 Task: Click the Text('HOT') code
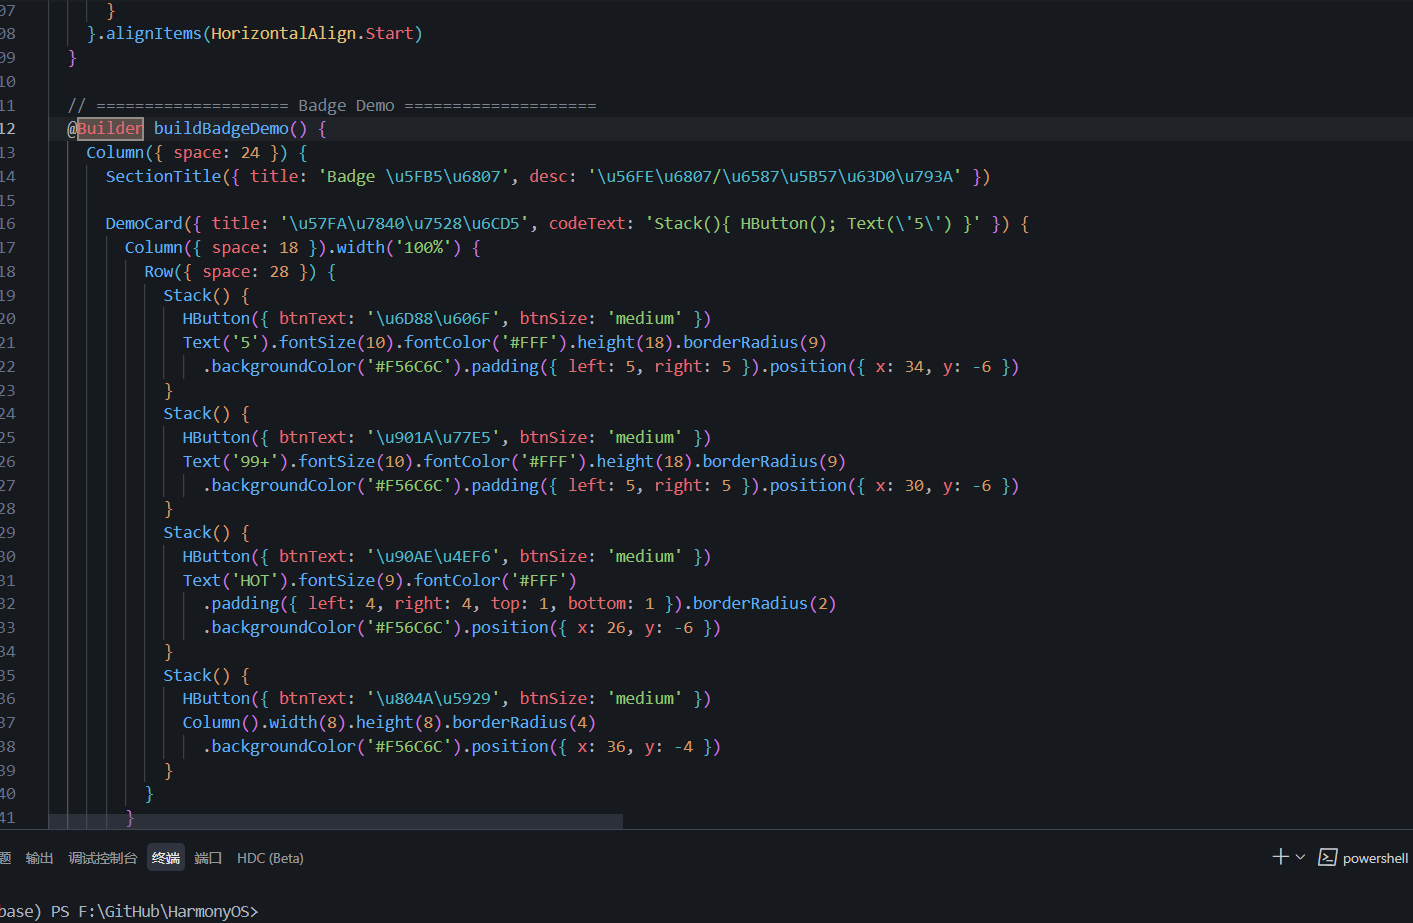tap(236, 580)
